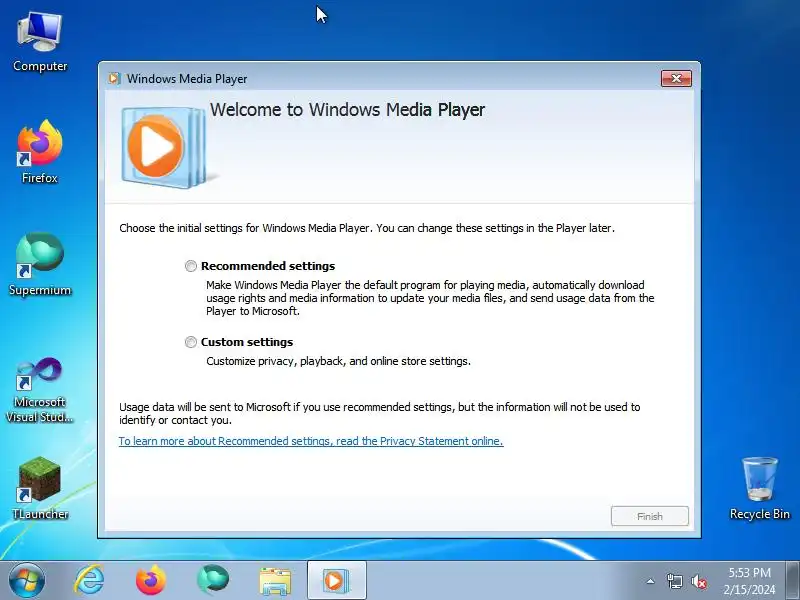The image size is (800, 600).
Task: Select the Recycle Bin desktop icon
Action: click(x=760, y=488)
